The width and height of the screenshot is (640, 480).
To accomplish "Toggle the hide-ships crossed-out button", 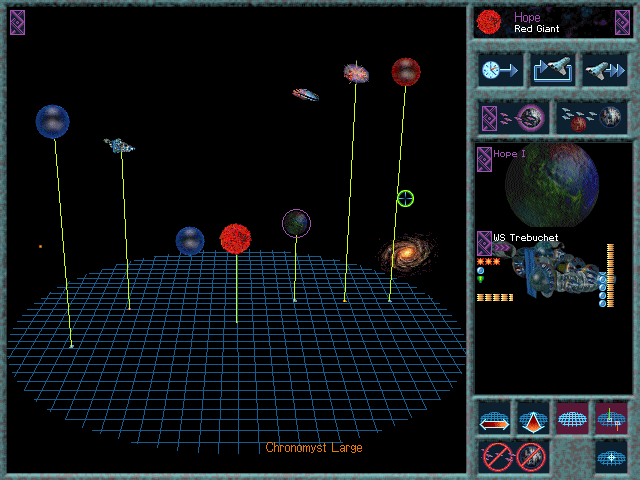I will pos(498,457).
